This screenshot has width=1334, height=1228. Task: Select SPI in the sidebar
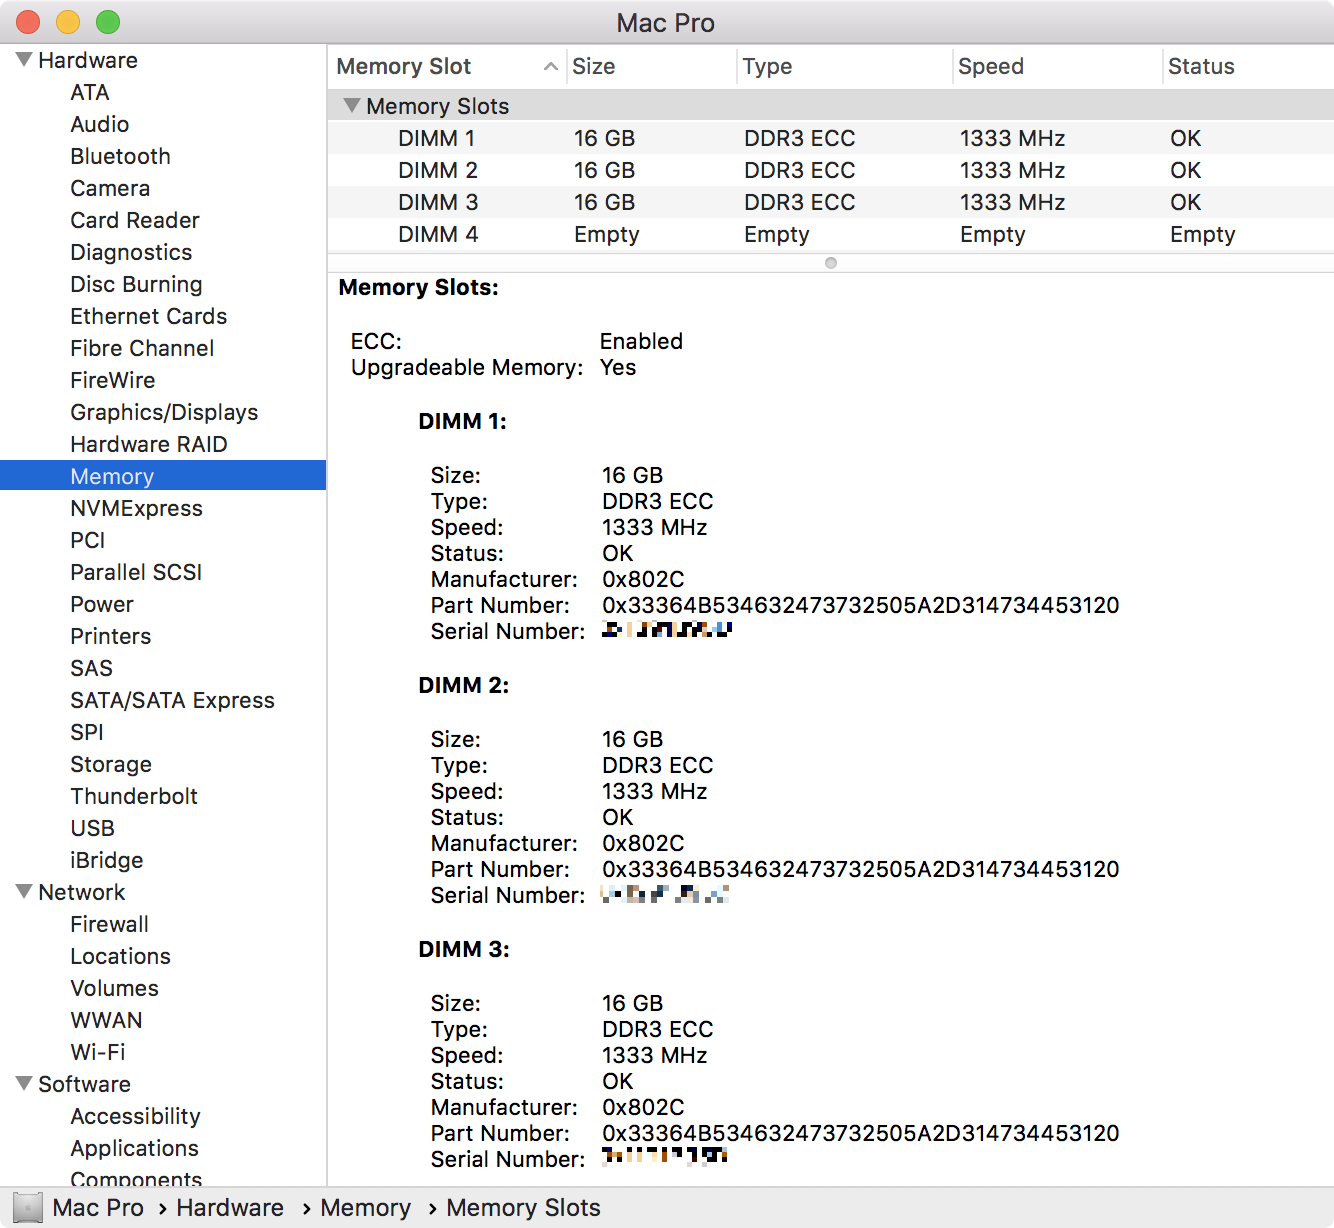pos(87,732)
